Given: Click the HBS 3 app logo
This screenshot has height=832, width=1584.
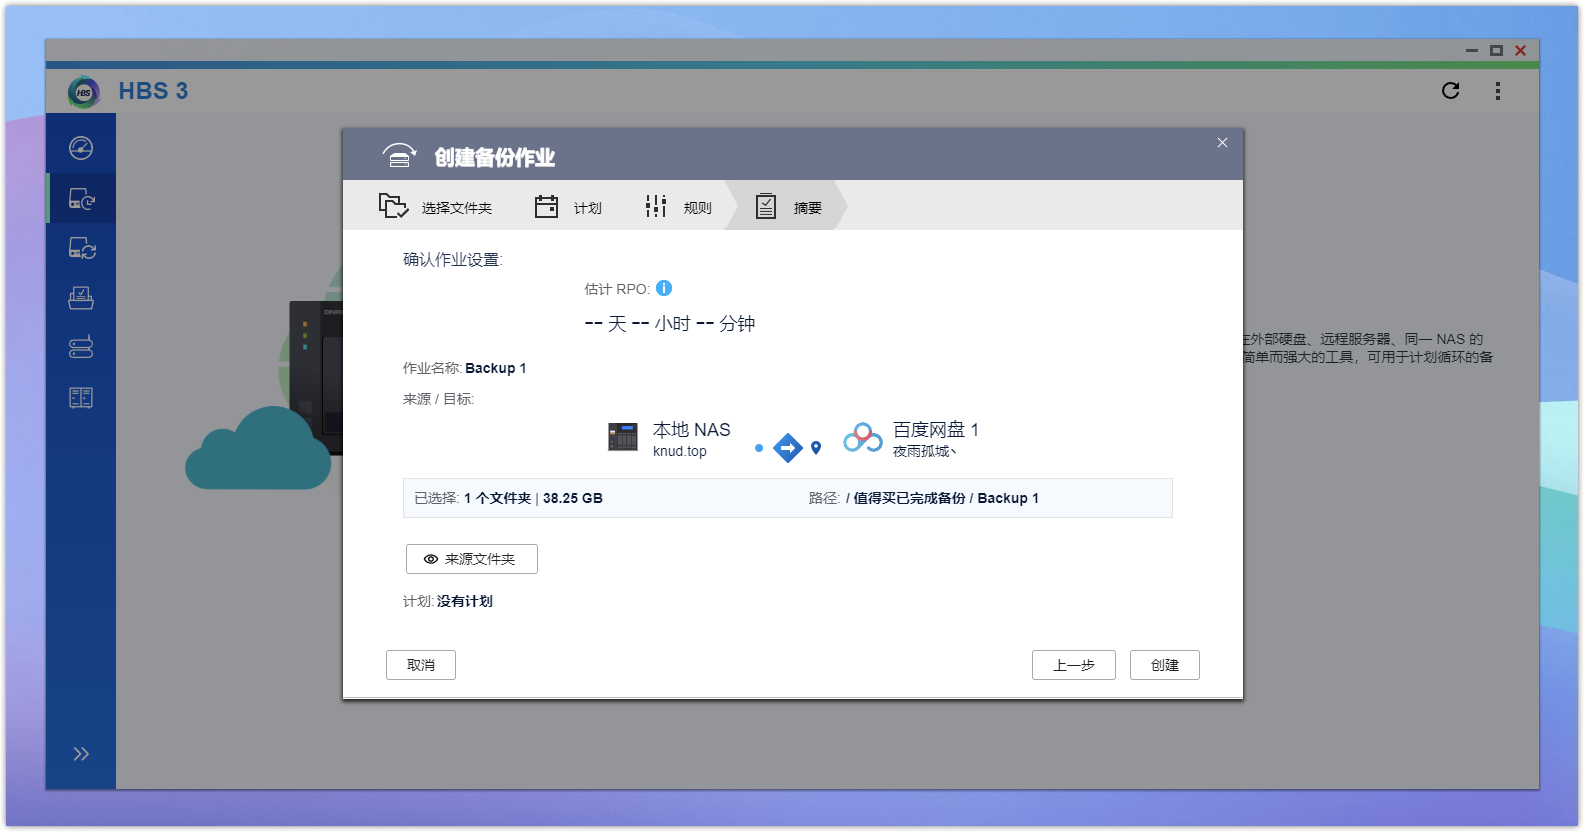Looking at the screenshot, I should pos(84,92).
